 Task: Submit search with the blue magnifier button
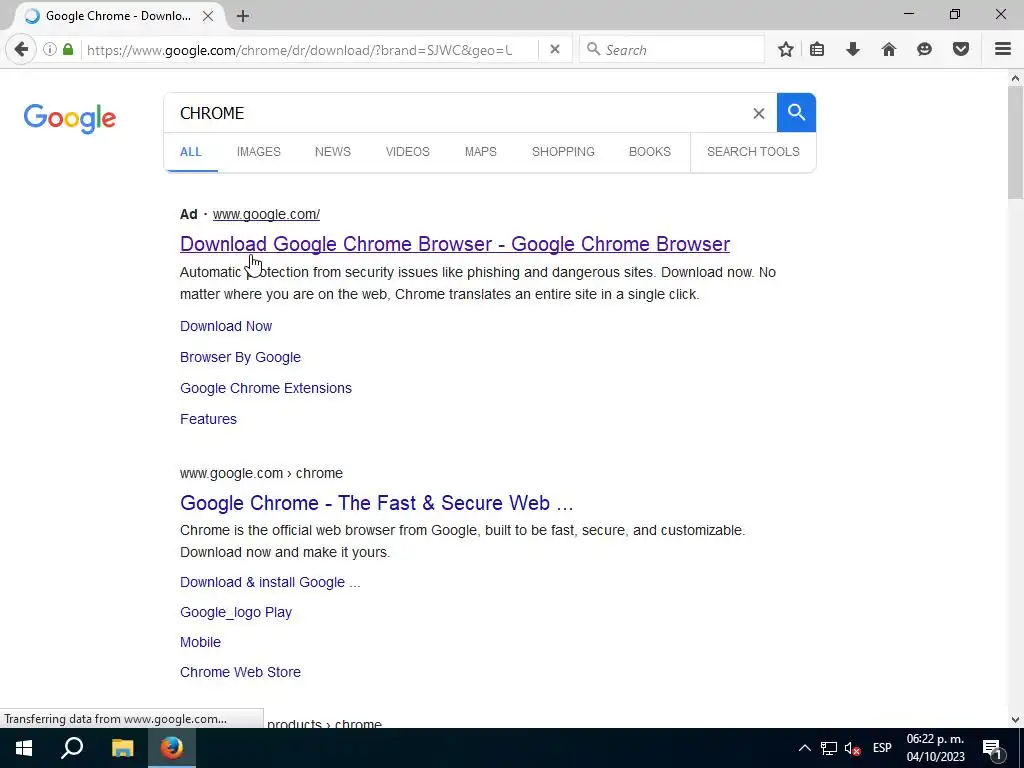[796, 113]
